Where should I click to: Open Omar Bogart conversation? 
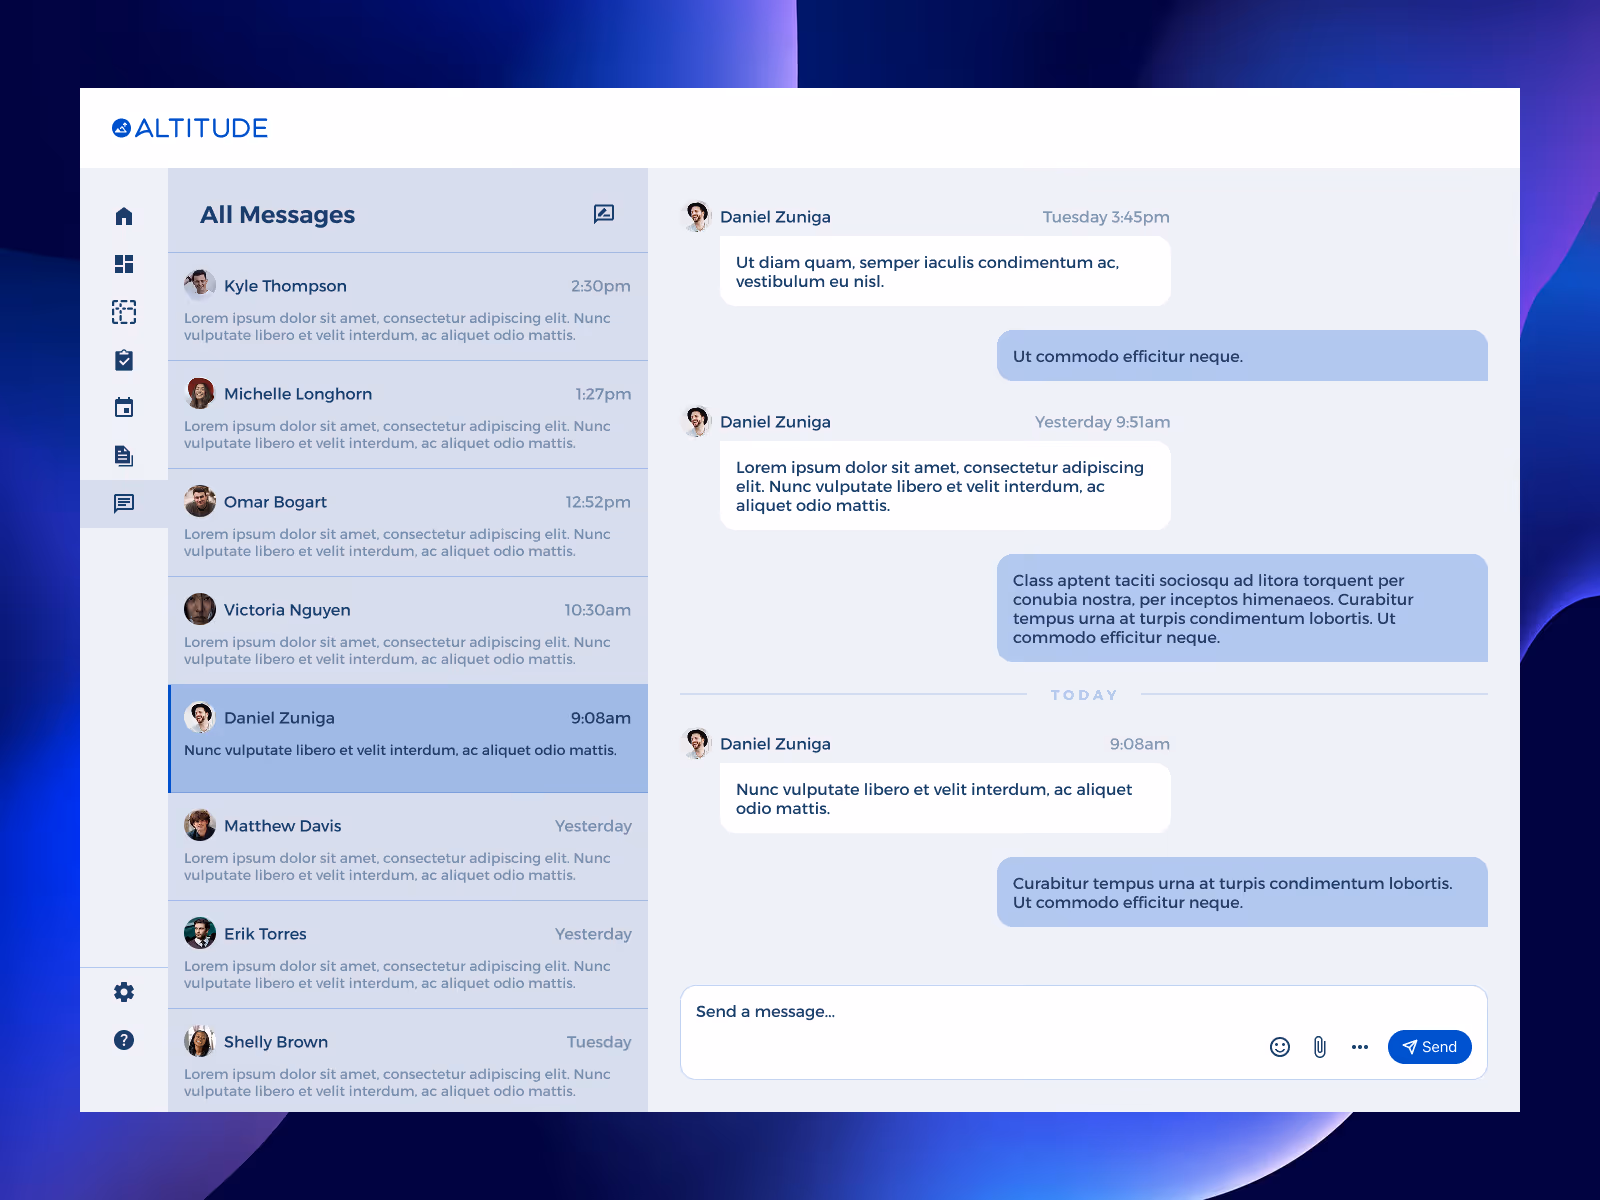click(408, 523)
